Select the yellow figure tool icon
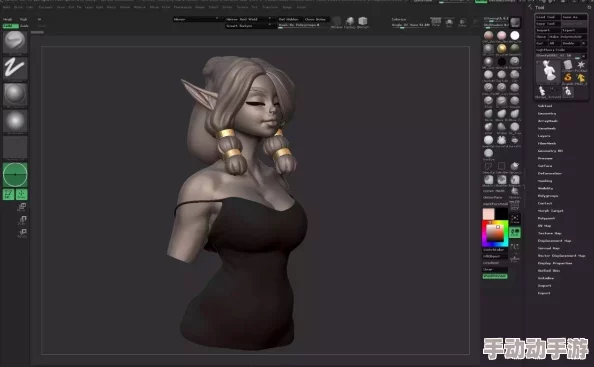This screenshot has height=367, width=594. pos(581,78)
